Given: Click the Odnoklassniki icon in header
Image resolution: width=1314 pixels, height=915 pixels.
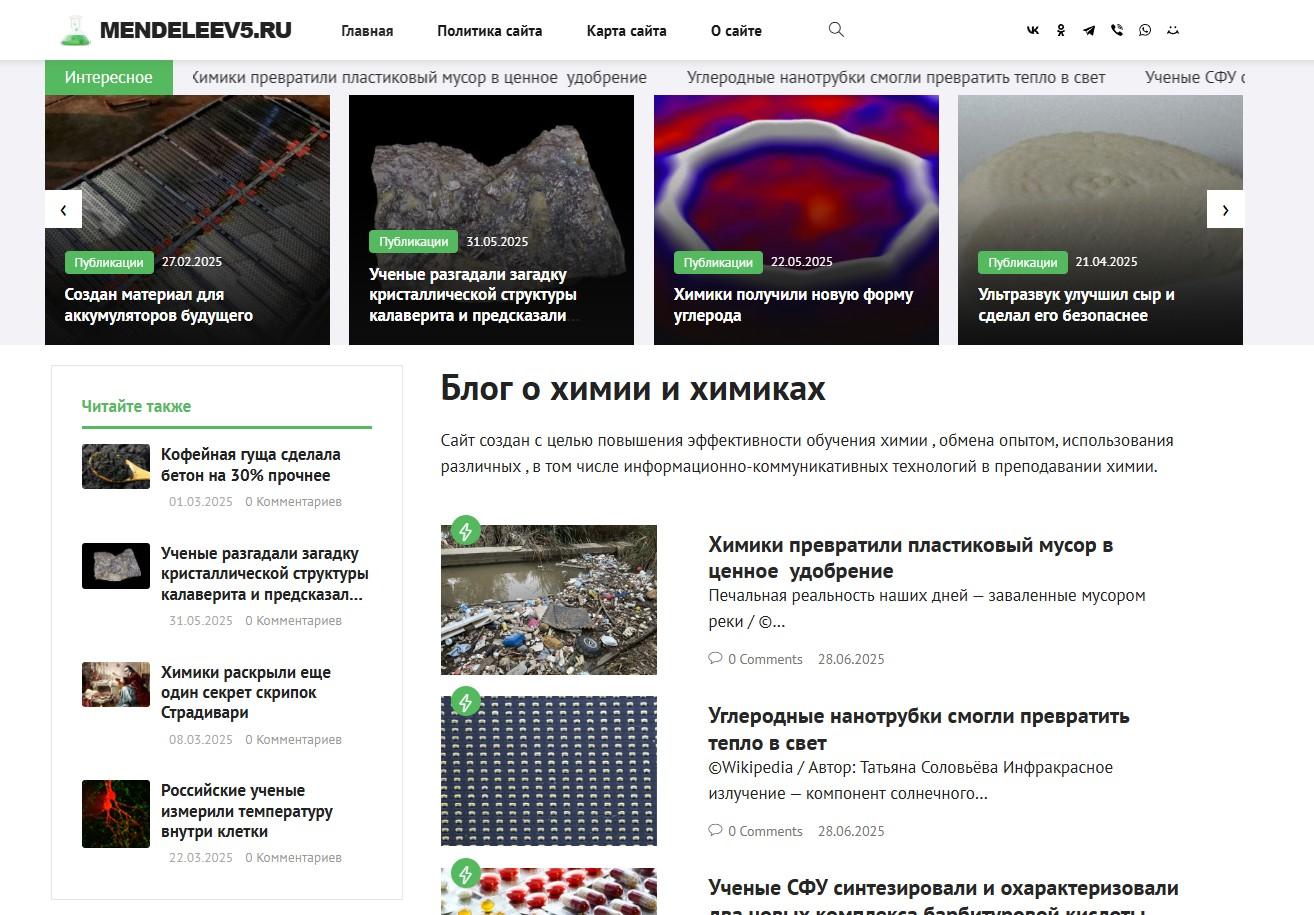Looking at the screenshot, I should coord(1061,30).
